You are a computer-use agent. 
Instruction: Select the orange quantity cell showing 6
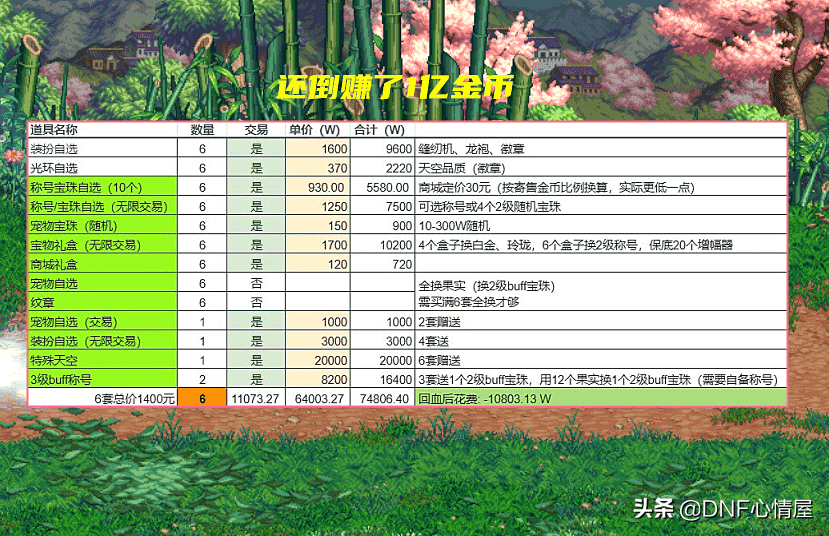202,398
